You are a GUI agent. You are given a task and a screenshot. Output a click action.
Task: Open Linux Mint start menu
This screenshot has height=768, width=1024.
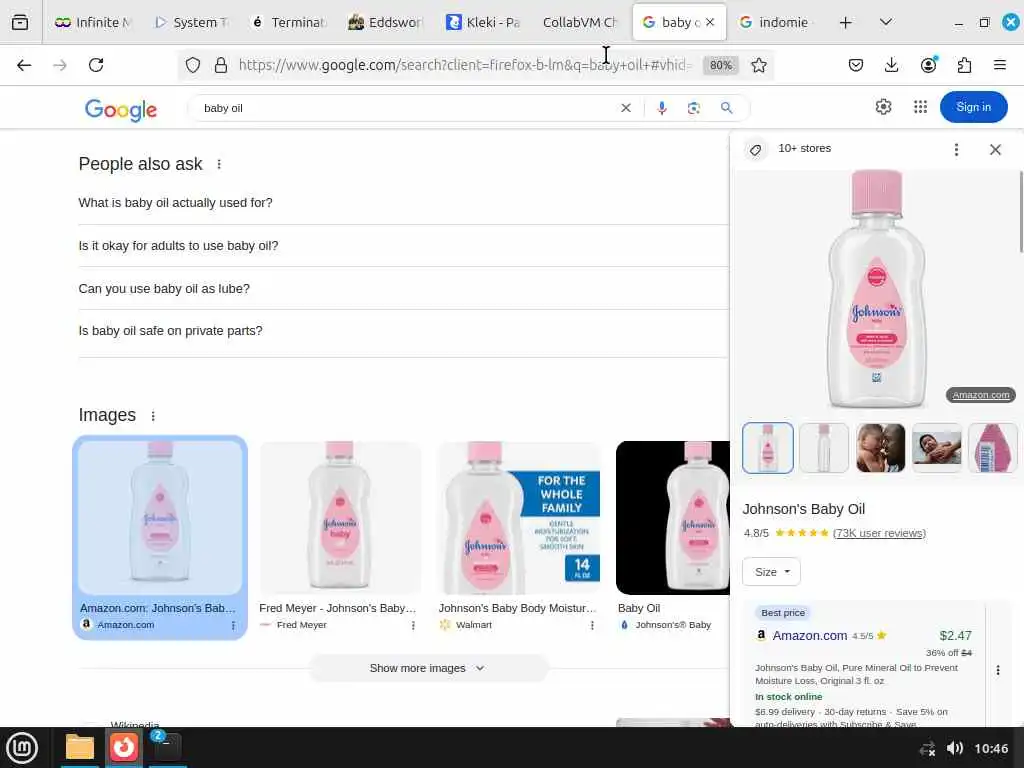tap(22, 748)
